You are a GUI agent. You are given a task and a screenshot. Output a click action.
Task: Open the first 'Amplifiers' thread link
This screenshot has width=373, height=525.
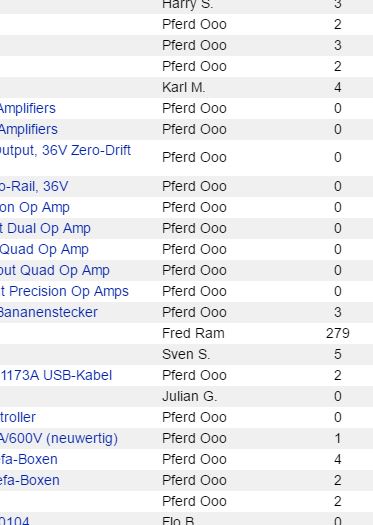click(x=28, y=108)
